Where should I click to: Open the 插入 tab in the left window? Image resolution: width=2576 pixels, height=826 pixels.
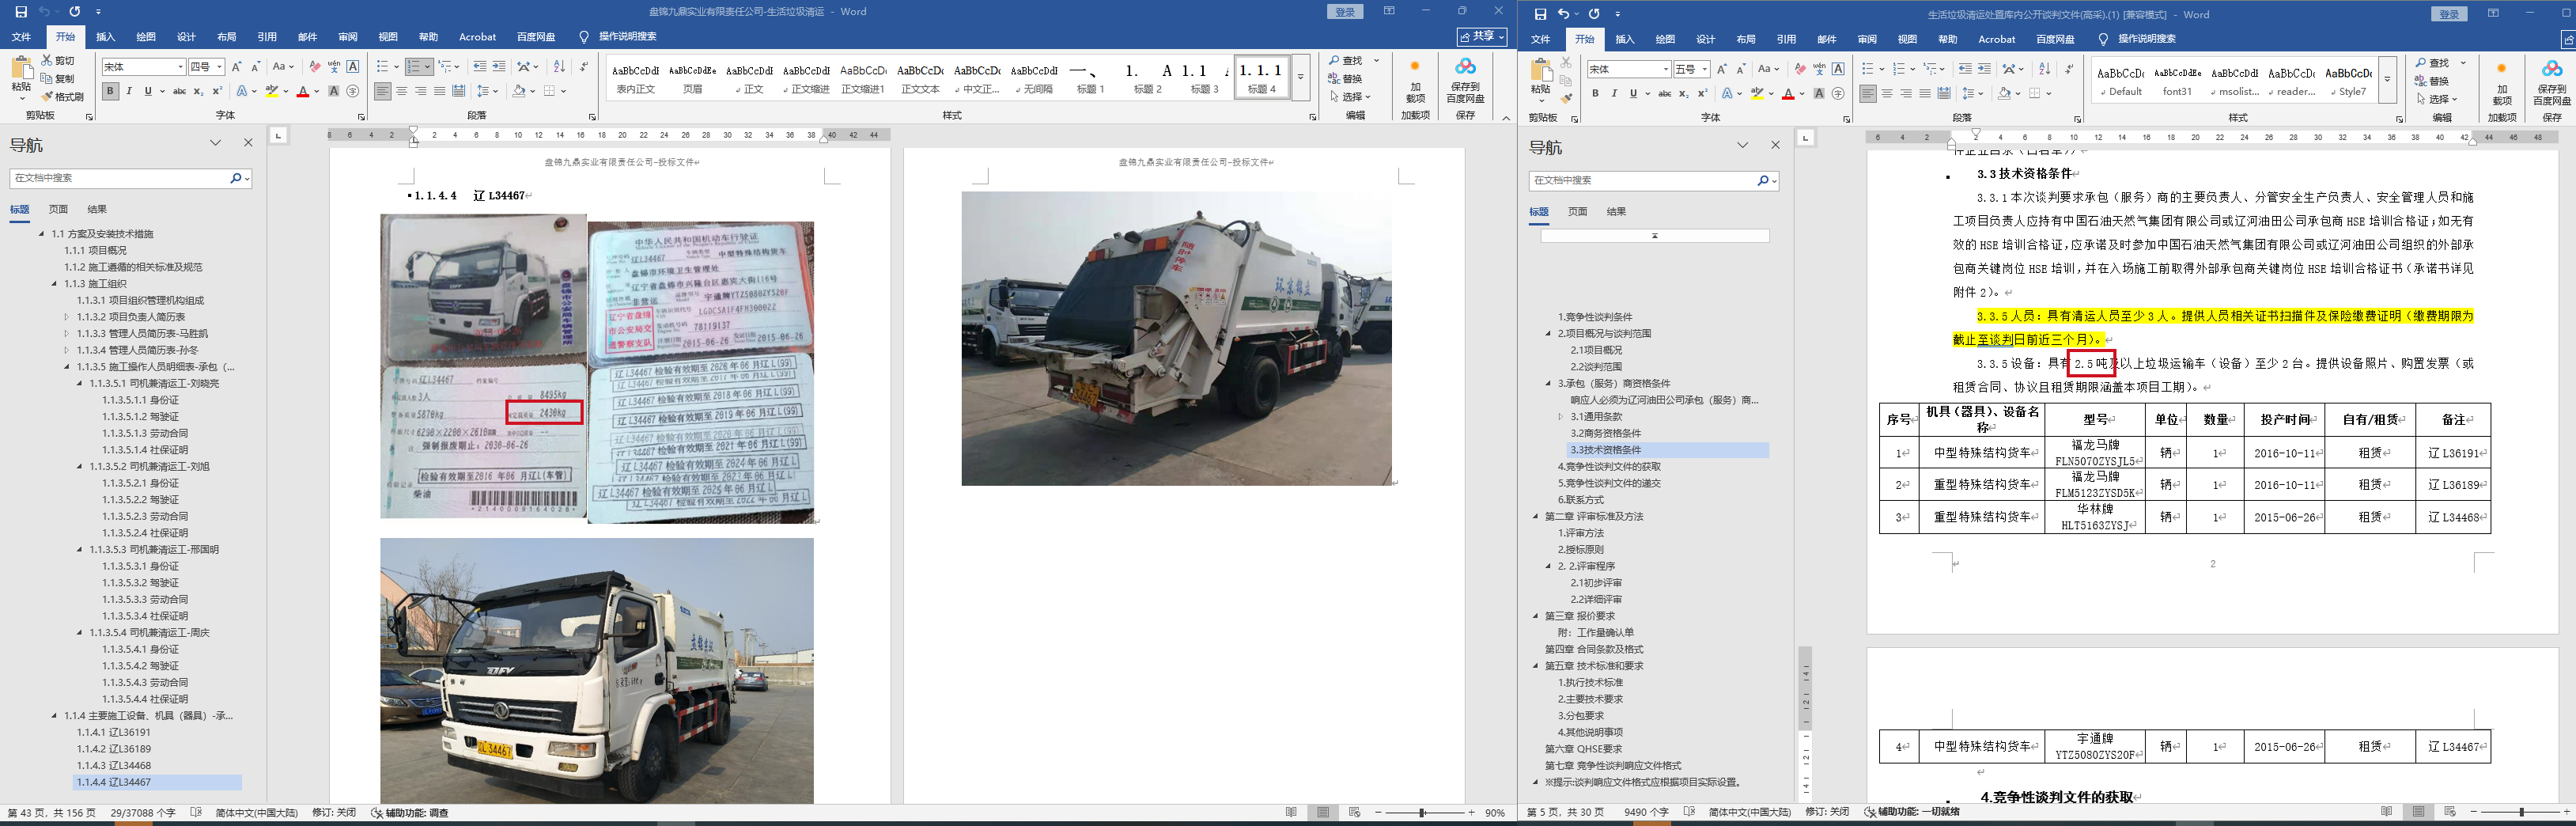tap(105, 37)
